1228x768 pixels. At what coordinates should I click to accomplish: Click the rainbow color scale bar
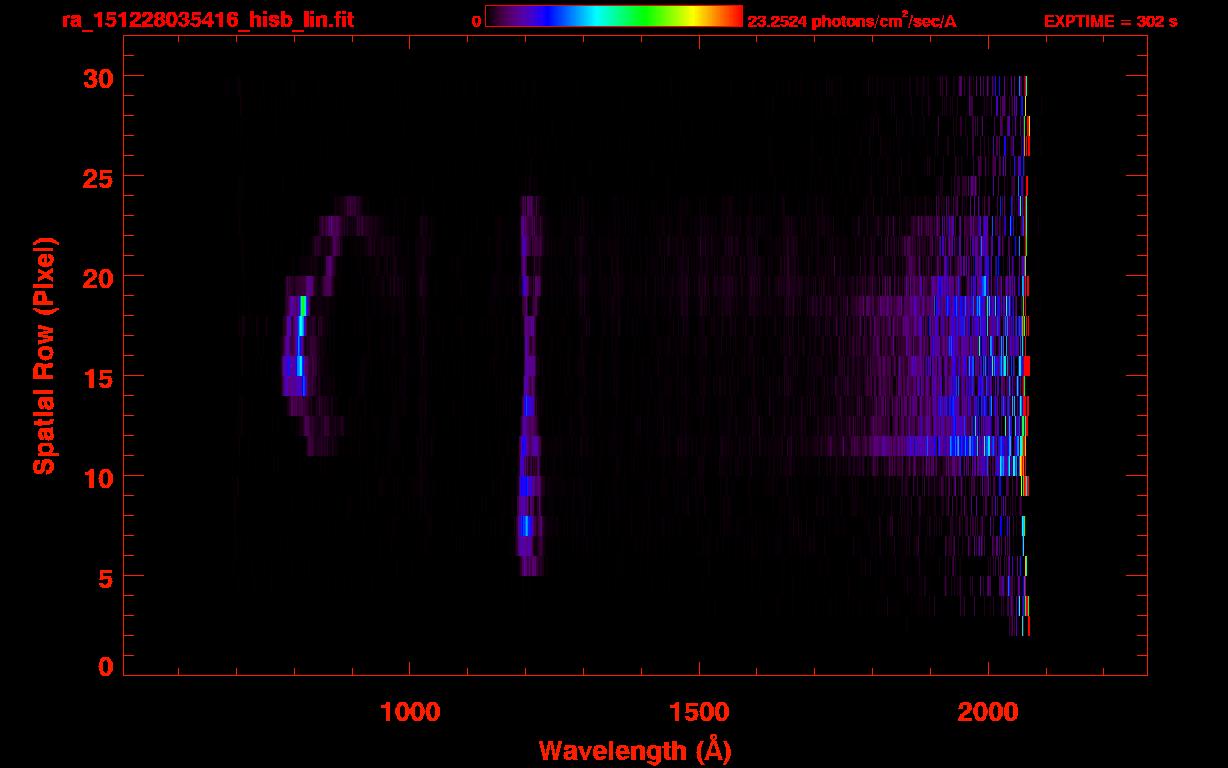pyautogui.click(x=614, y=16)
